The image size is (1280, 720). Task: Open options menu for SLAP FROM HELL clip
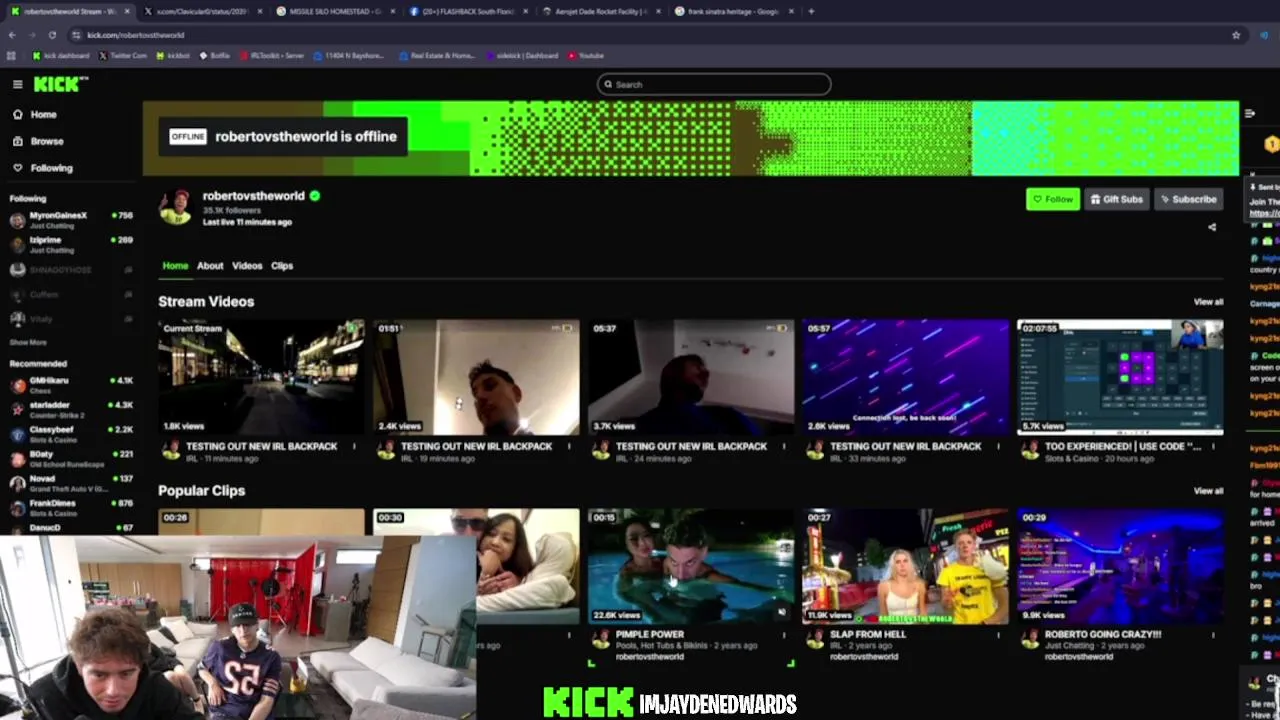998,635
